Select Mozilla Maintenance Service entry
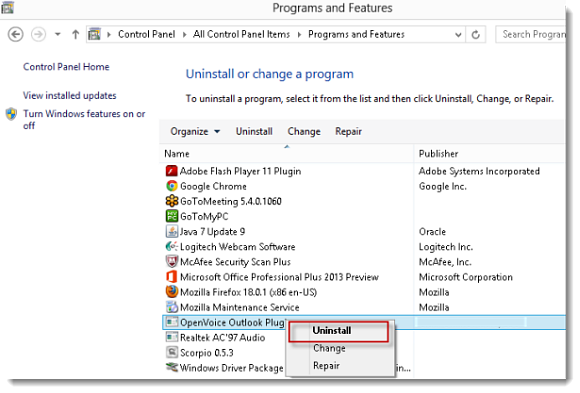The height and width of the screenshot is (393, 580). tap(240, 308)
